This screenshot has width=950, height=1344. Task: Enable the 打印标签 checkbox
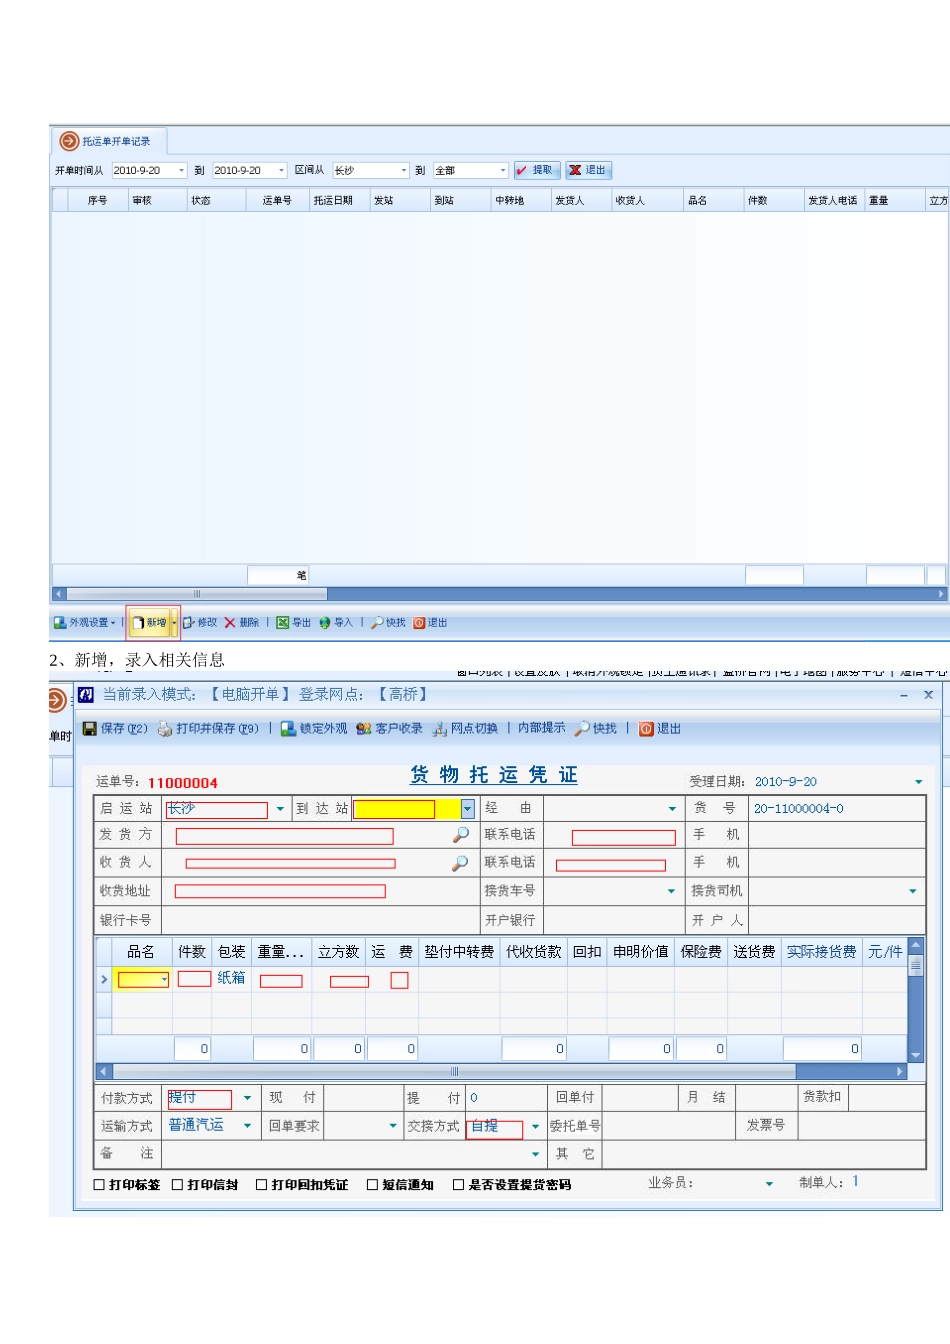click(99, 1185)
